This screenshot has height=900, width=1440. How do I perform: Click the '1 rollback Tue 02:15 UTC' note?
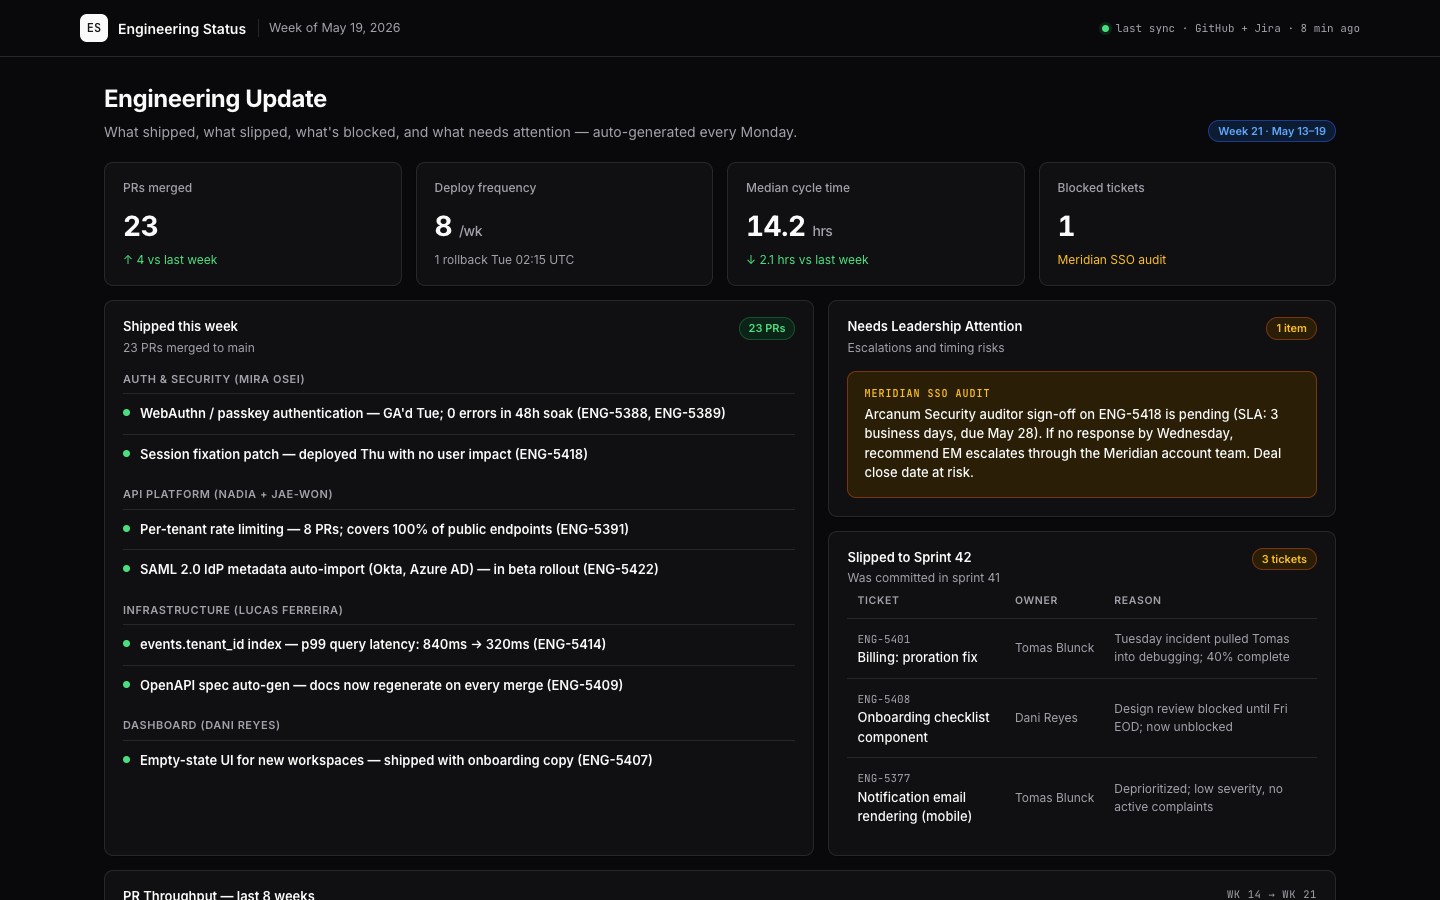(x=504, y=260)
